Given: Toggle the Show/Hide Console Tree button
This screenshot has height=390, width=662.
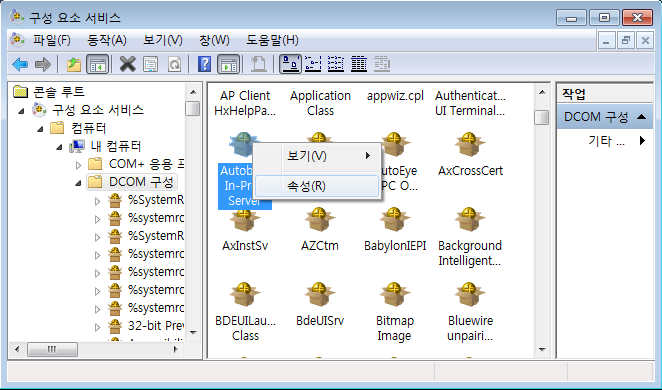Looking at the screenshot, I should point(98,65).
